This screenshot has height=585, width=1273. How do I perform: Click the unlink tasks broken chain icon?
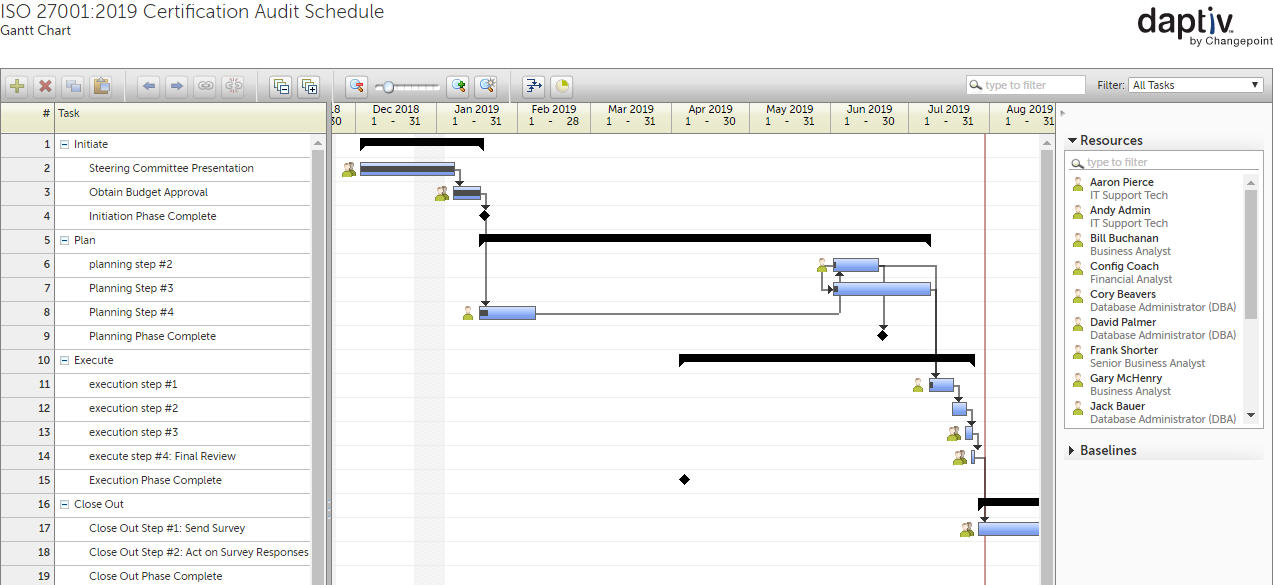coord(233,86)
